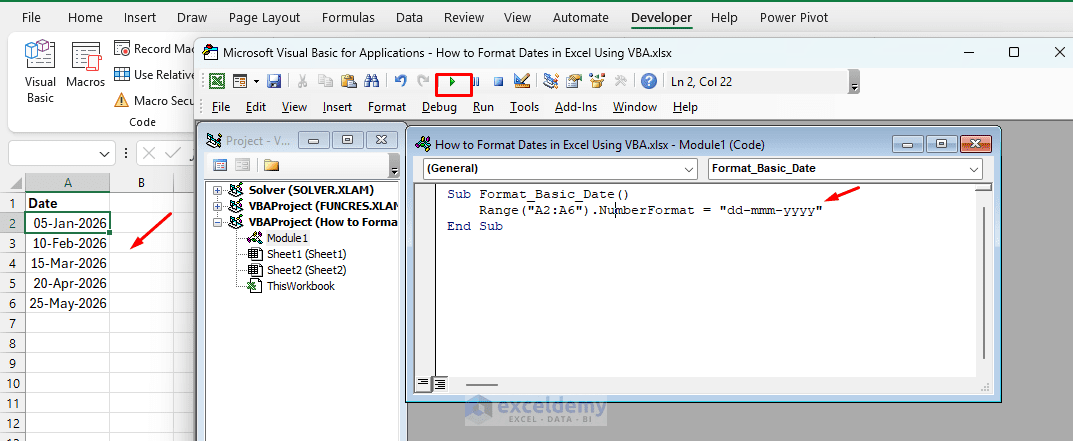Open the Object Browser toolbar icon

point(597,81)
